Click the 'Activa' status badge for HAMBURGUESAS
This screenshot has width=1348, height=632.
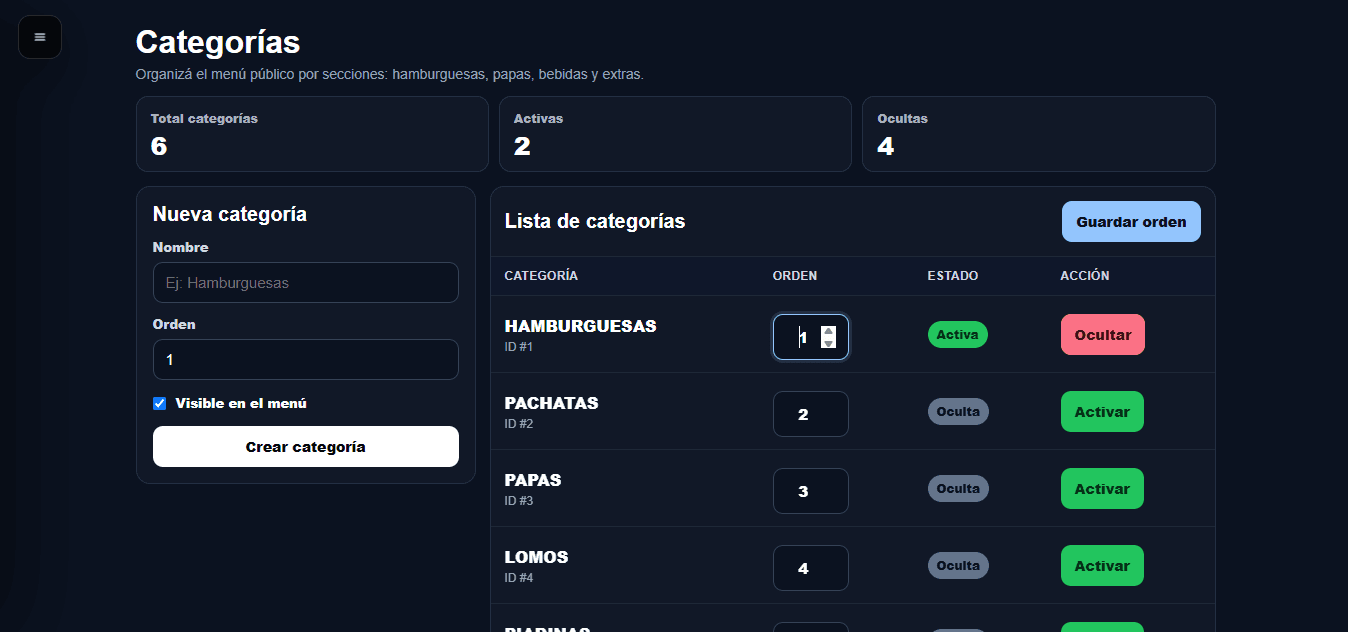957,335
